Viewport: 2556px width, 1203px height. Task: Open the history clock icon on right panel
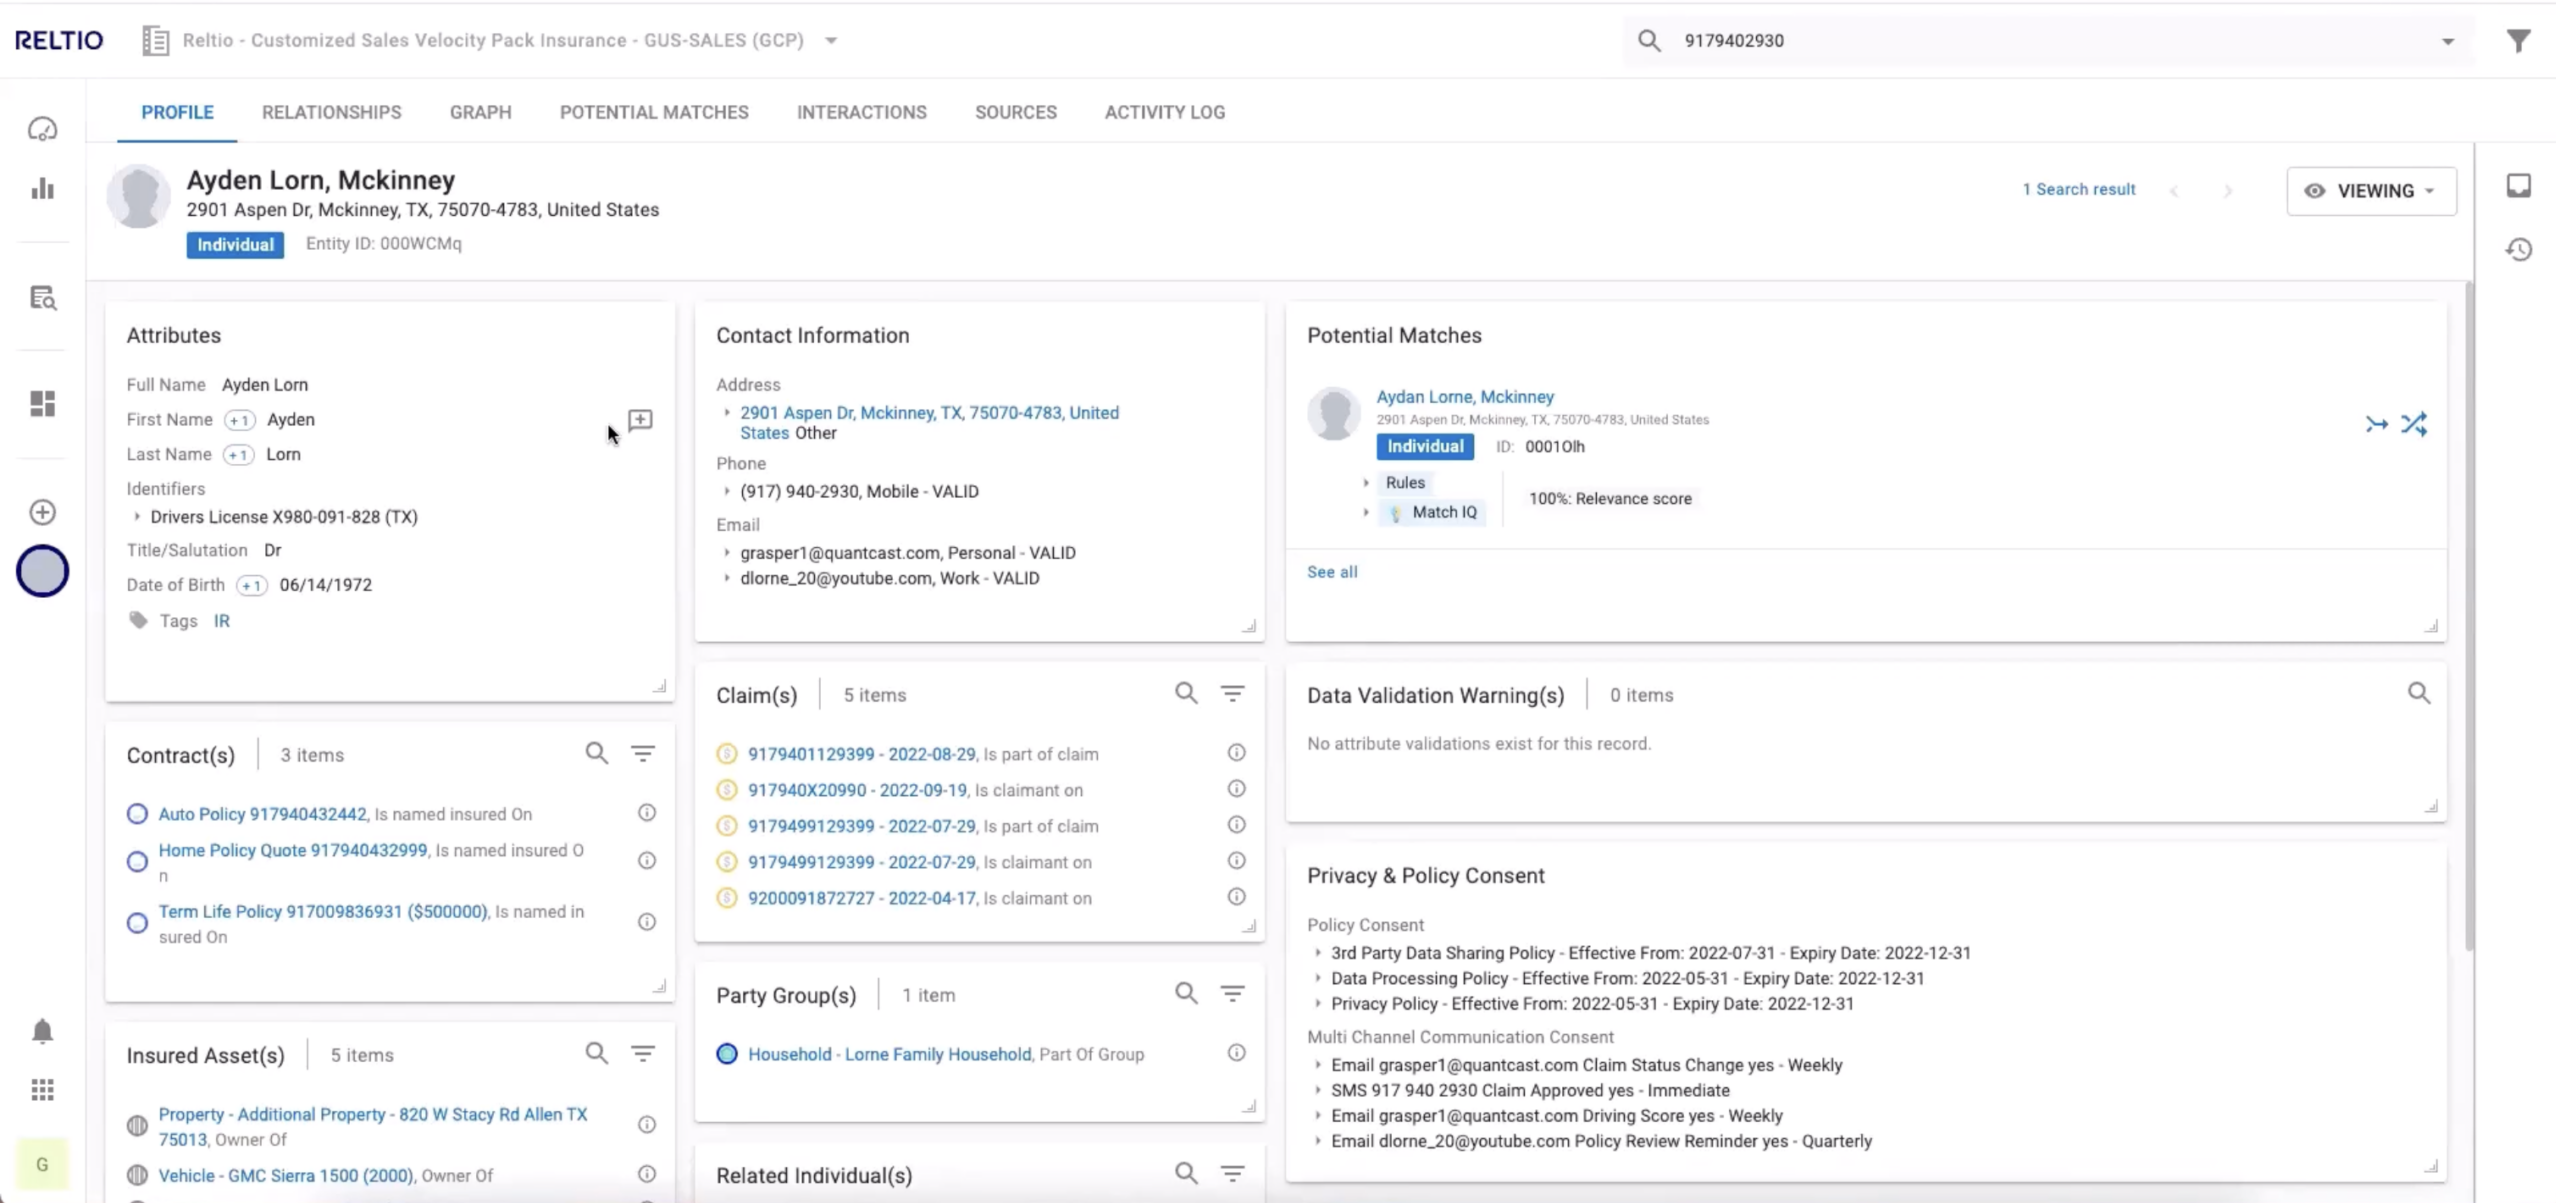(2518, 250)
